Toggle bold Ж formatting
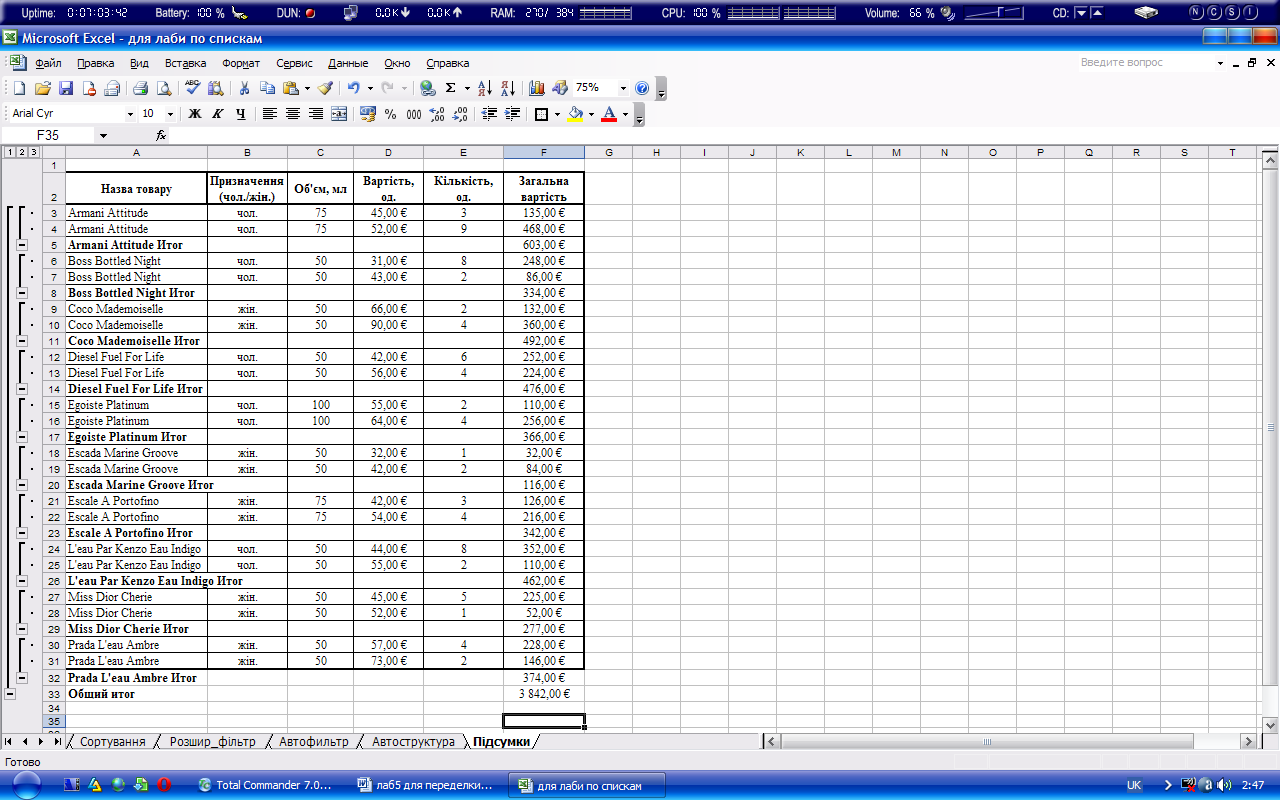Screen dimensions: 1280x800 point(195,114)
